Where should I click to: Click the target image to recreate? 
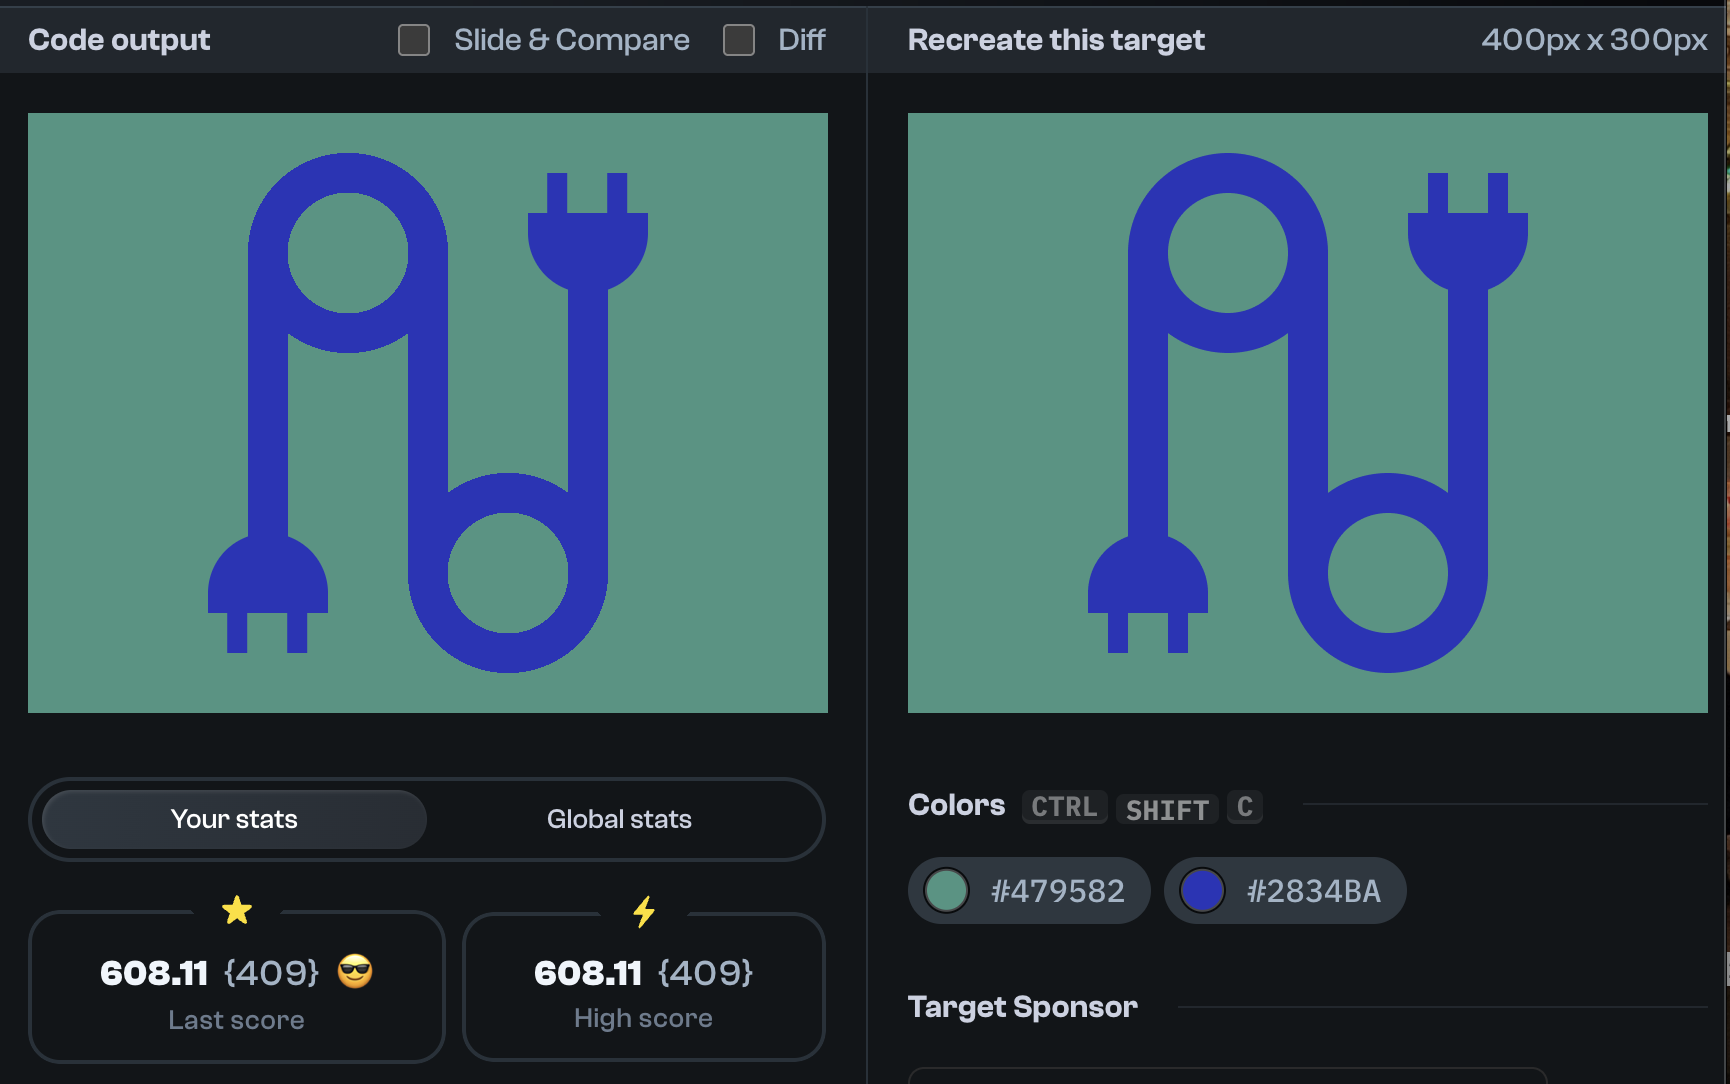pos(1308,413)
